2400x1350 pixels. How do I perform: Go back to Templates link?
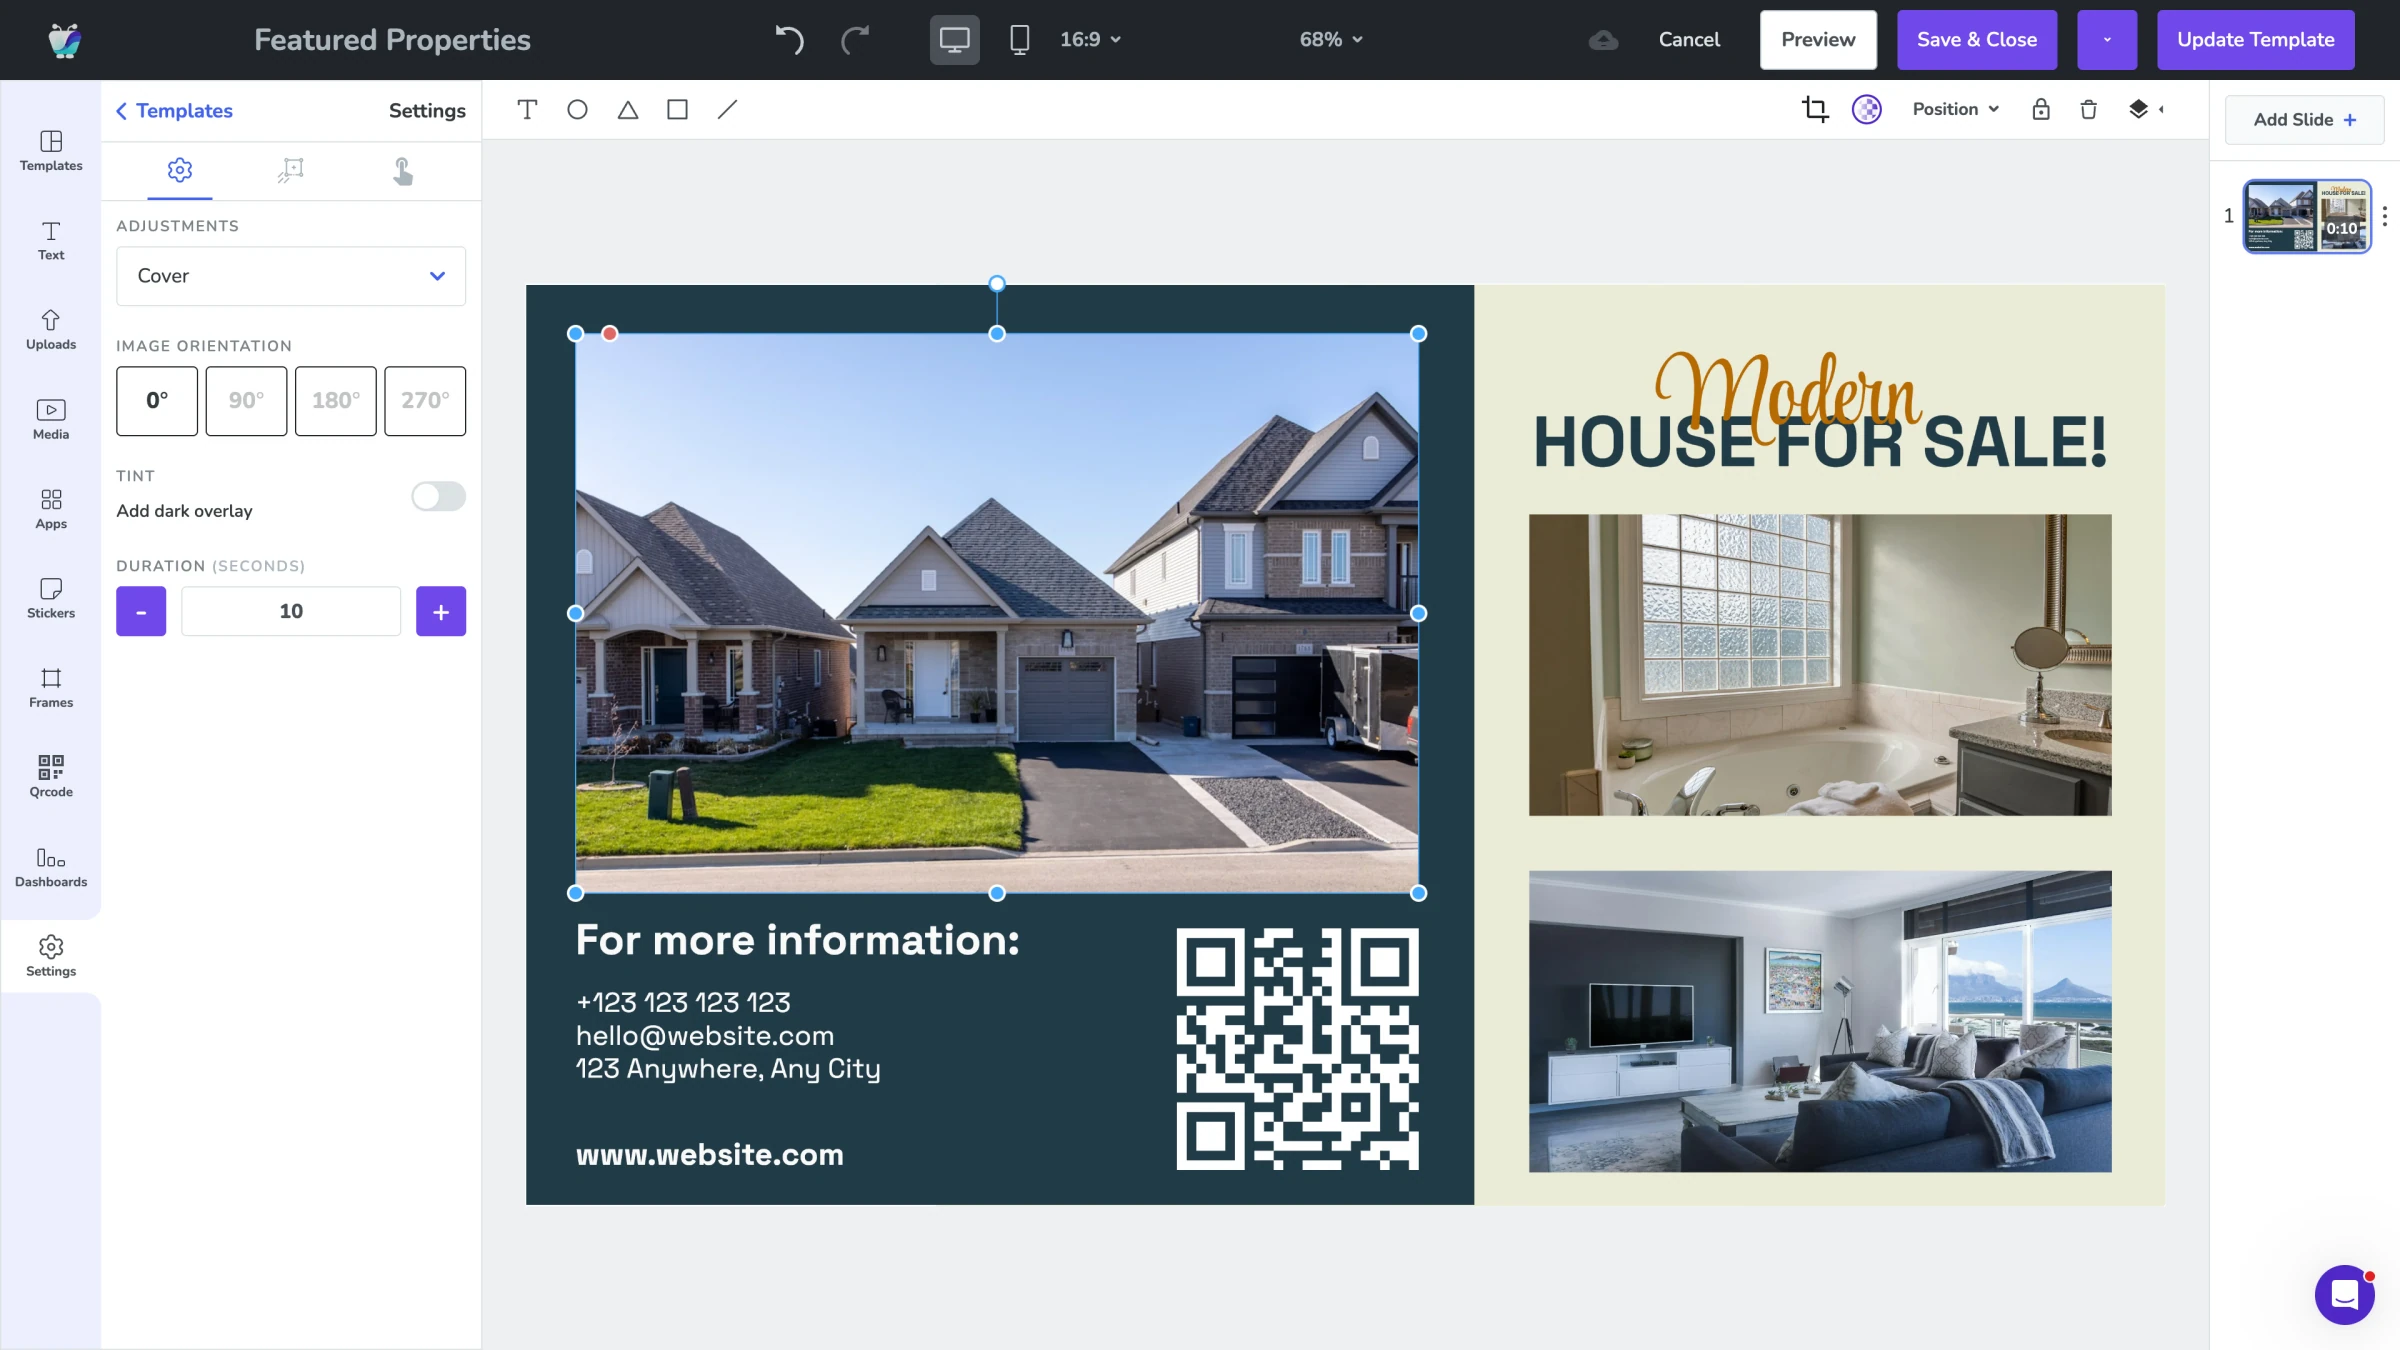pyautogui.click(x=174, y=111)
